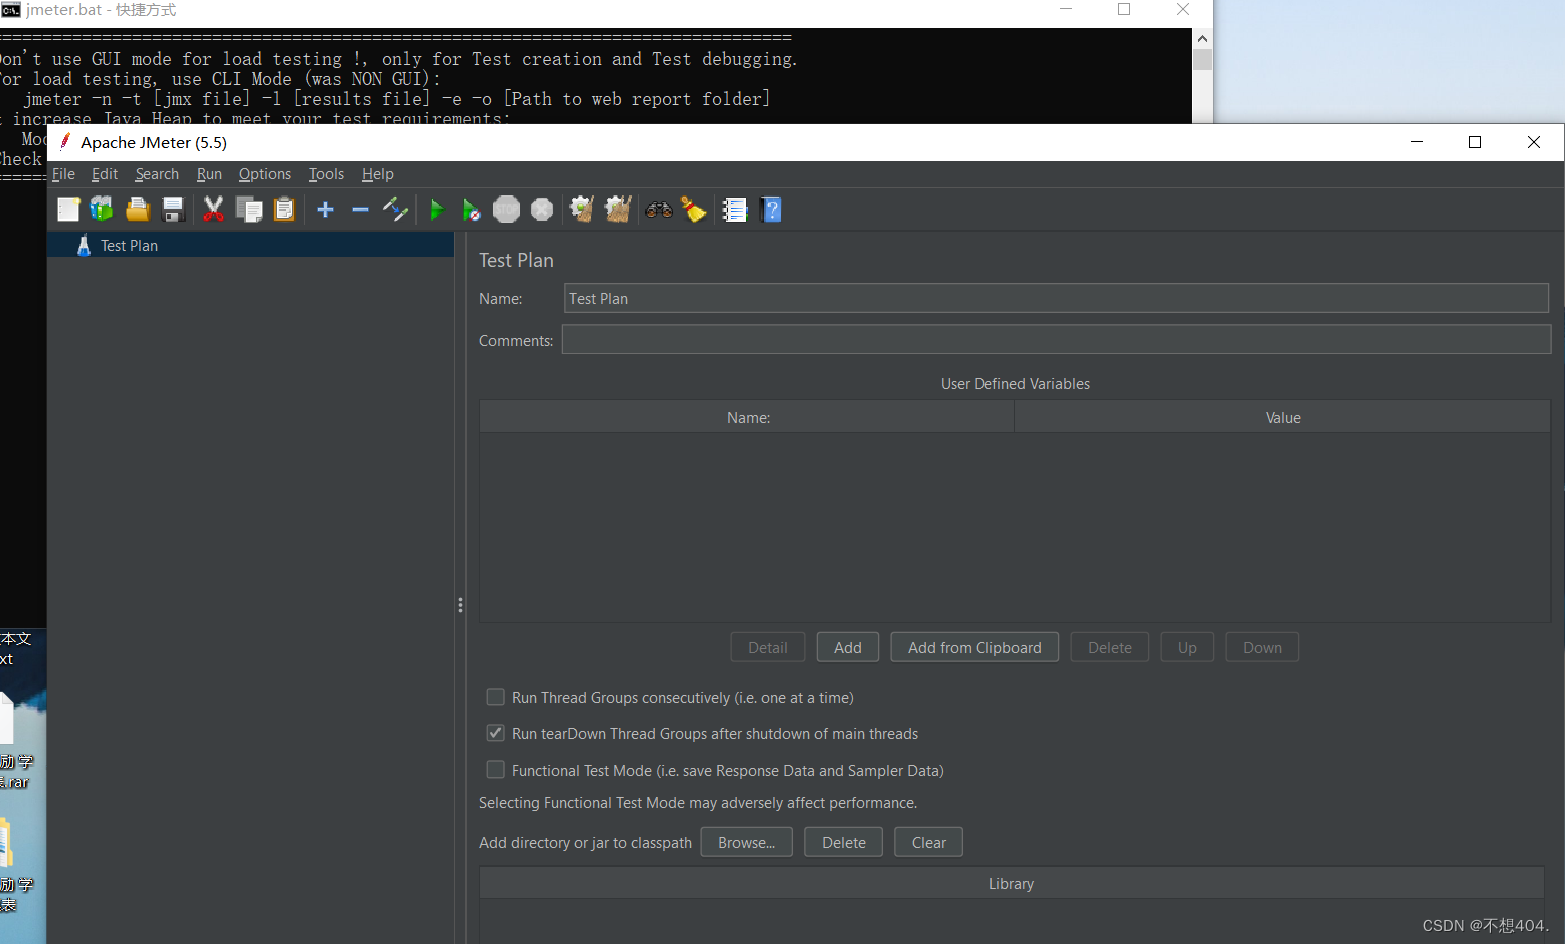
Task: Click the Clear All results icon
Action: 618,210
